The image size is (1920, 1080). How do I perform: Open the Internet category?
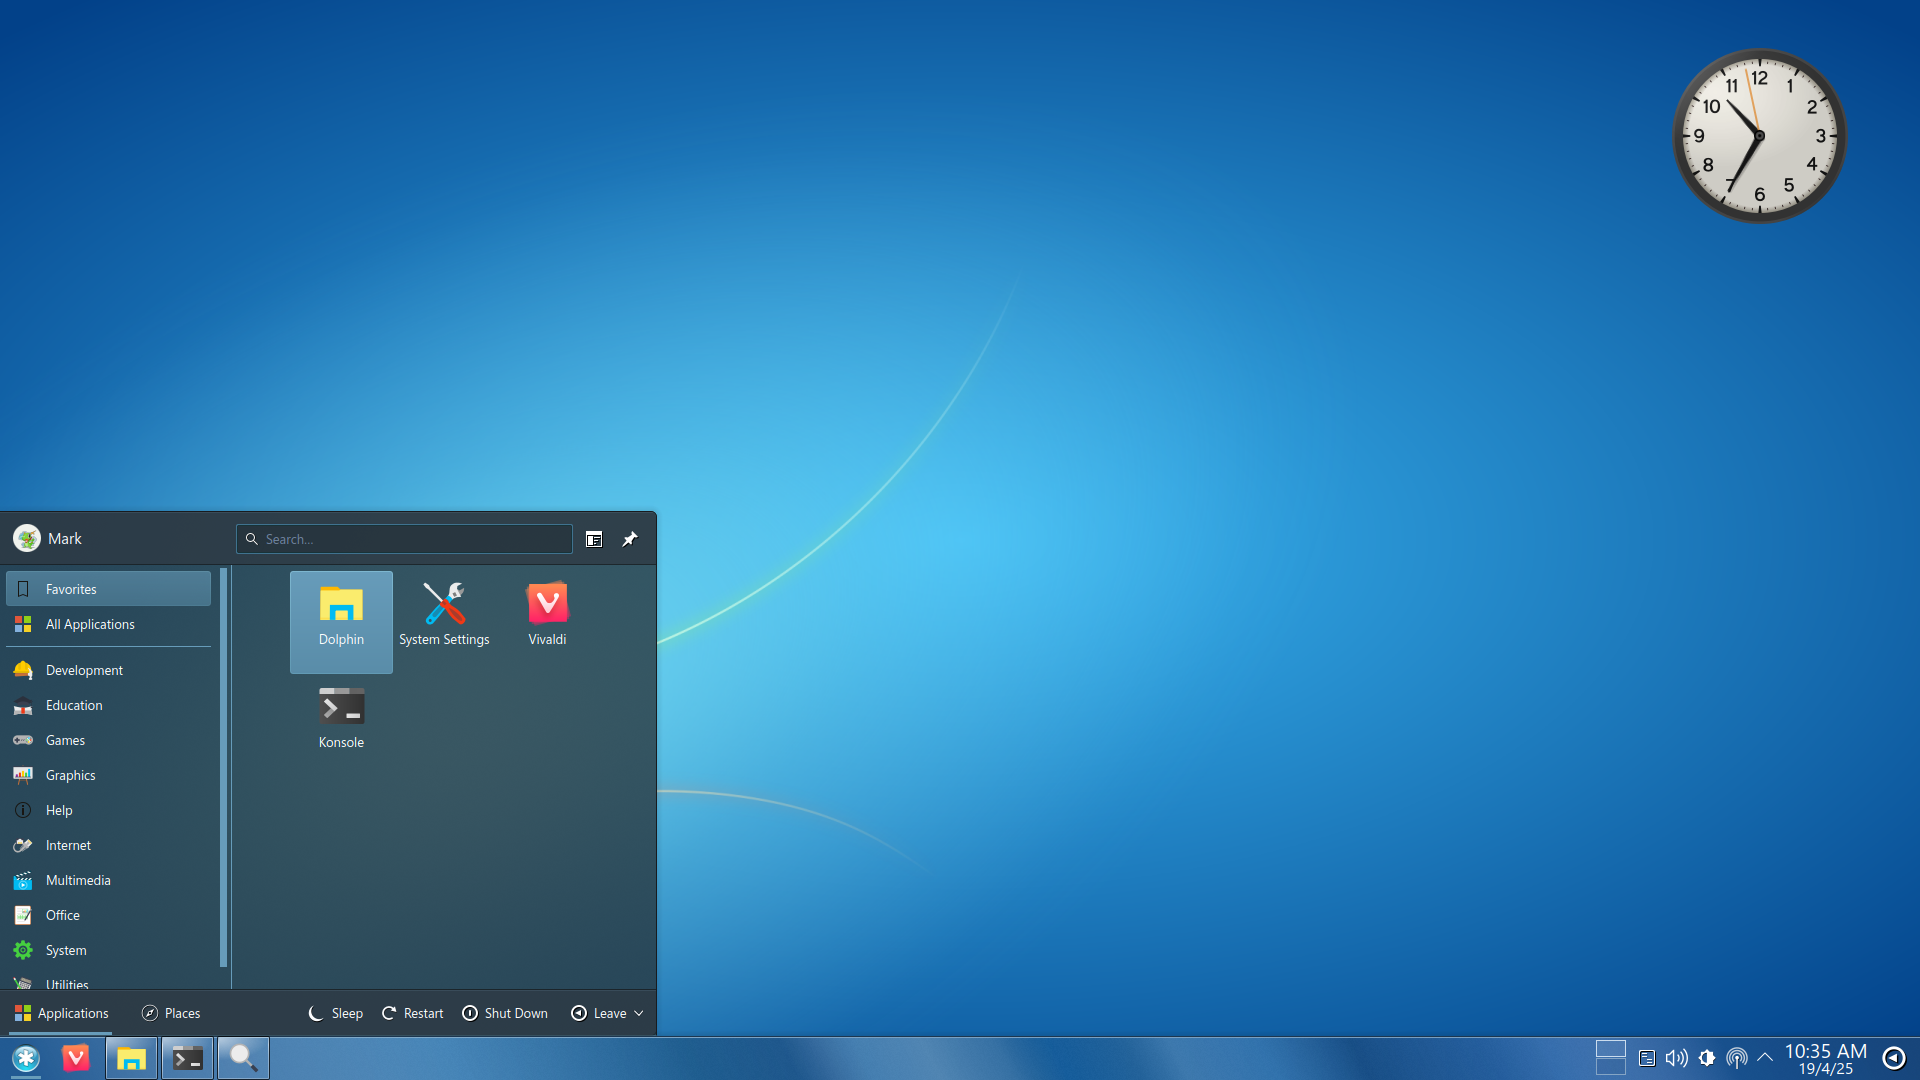pyautogui.click(x=109, y=845)
